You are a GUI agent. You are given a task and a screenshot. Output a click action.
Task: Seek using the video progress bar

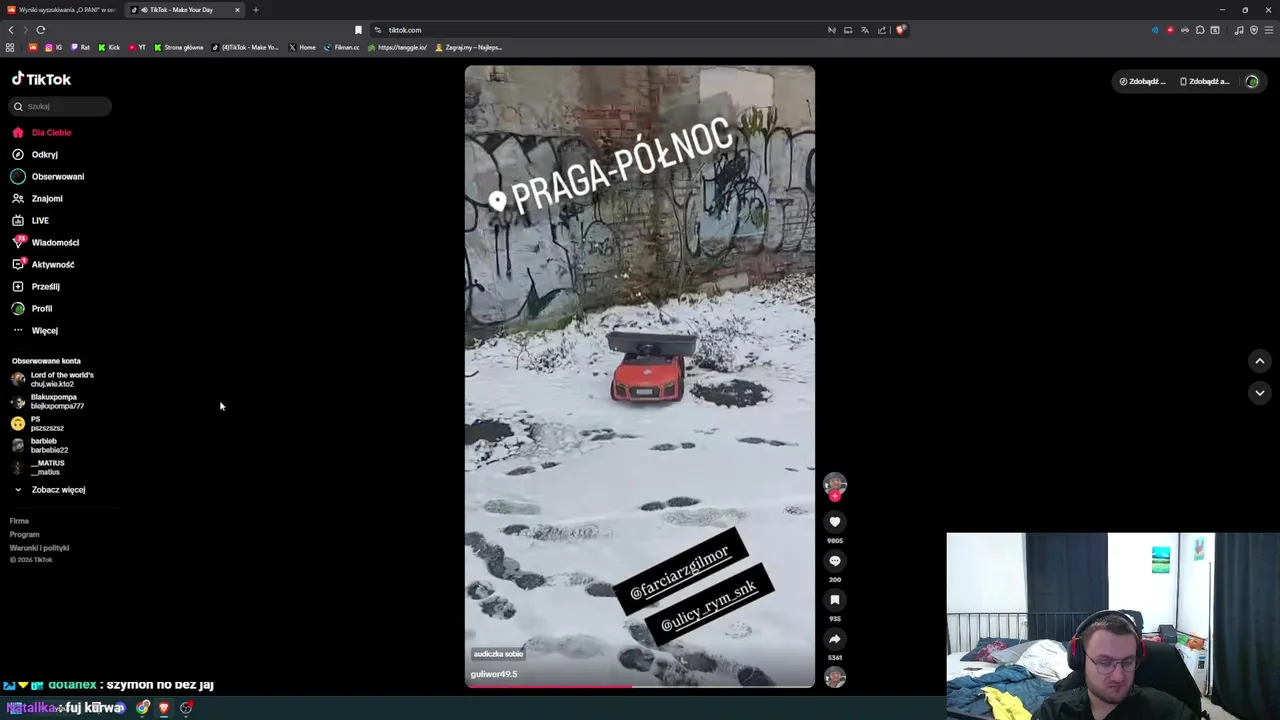[640, 686]
